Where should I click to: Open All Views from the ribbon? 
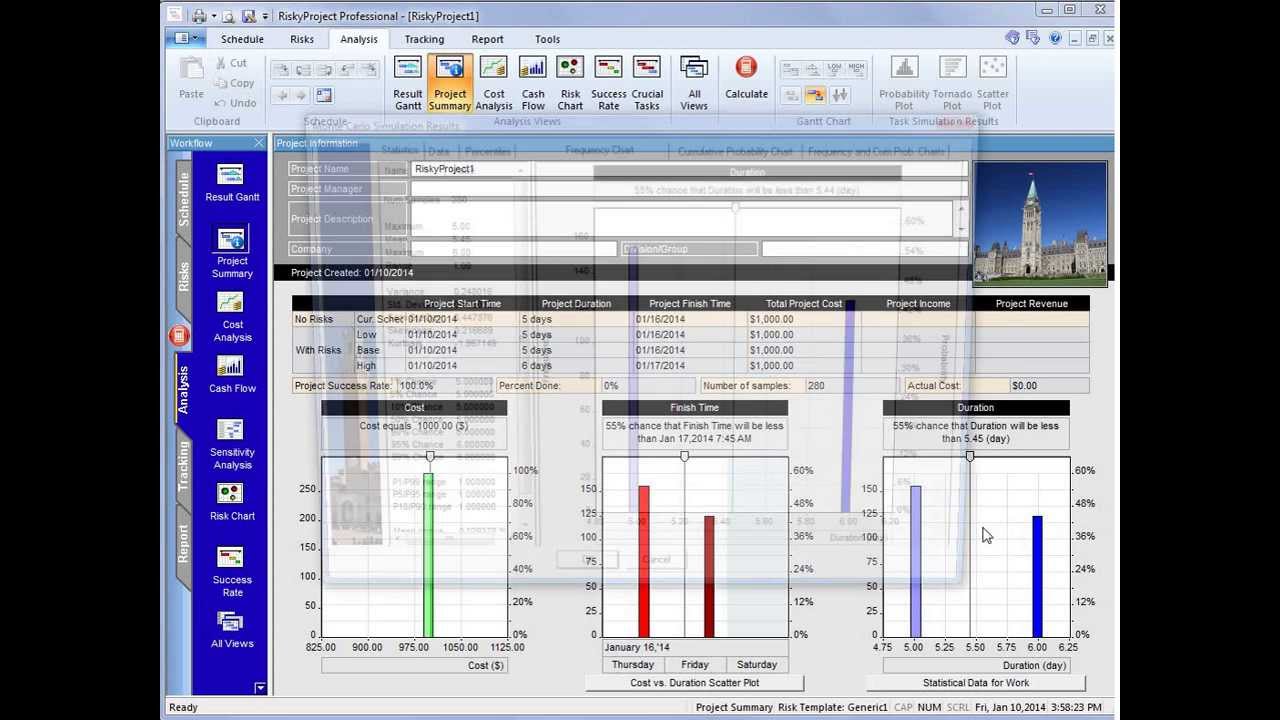(694, 83)
